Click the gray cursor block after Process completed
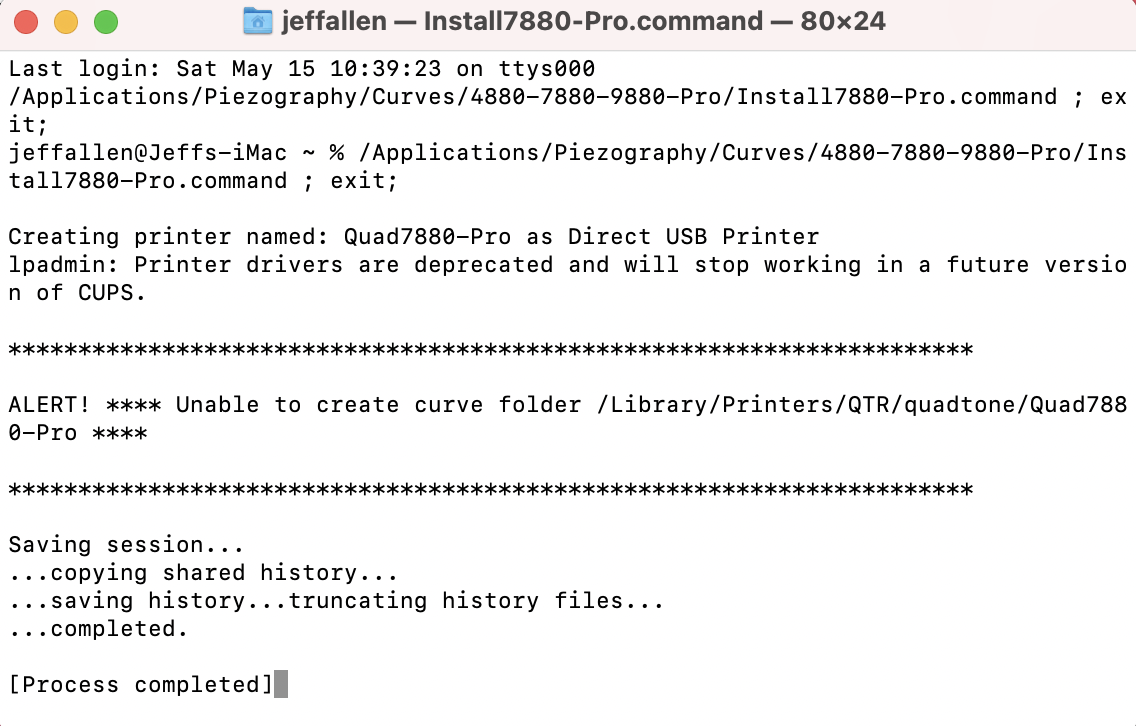The height and width of the screenshot is (726, 1136). [x=281, y=684]
